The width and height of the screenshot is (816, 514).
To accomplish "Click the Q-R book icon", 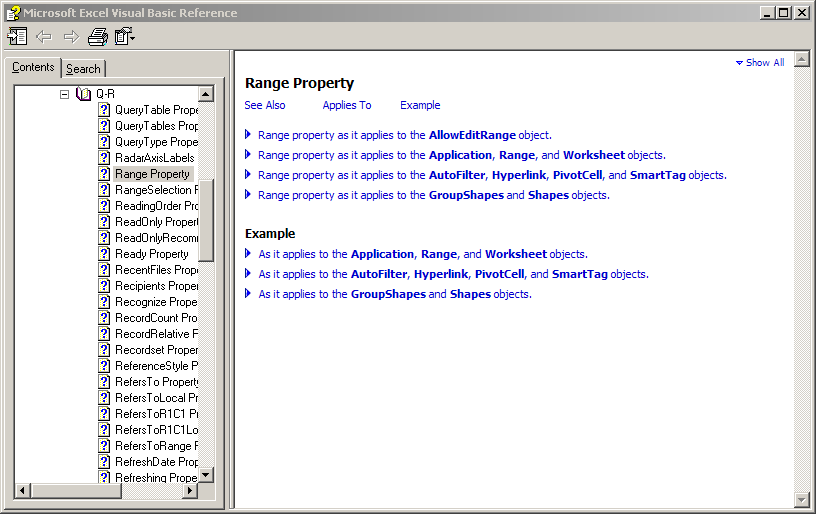I will [x=83, y=94].
